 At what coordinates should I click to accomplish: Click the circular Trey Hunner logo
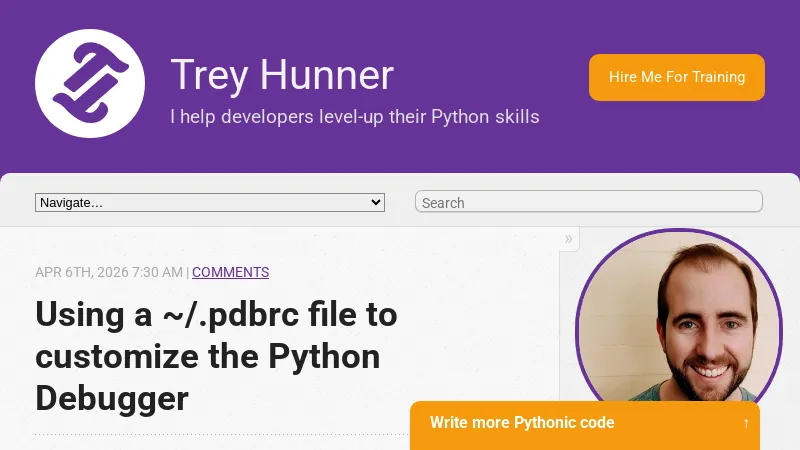91,83
